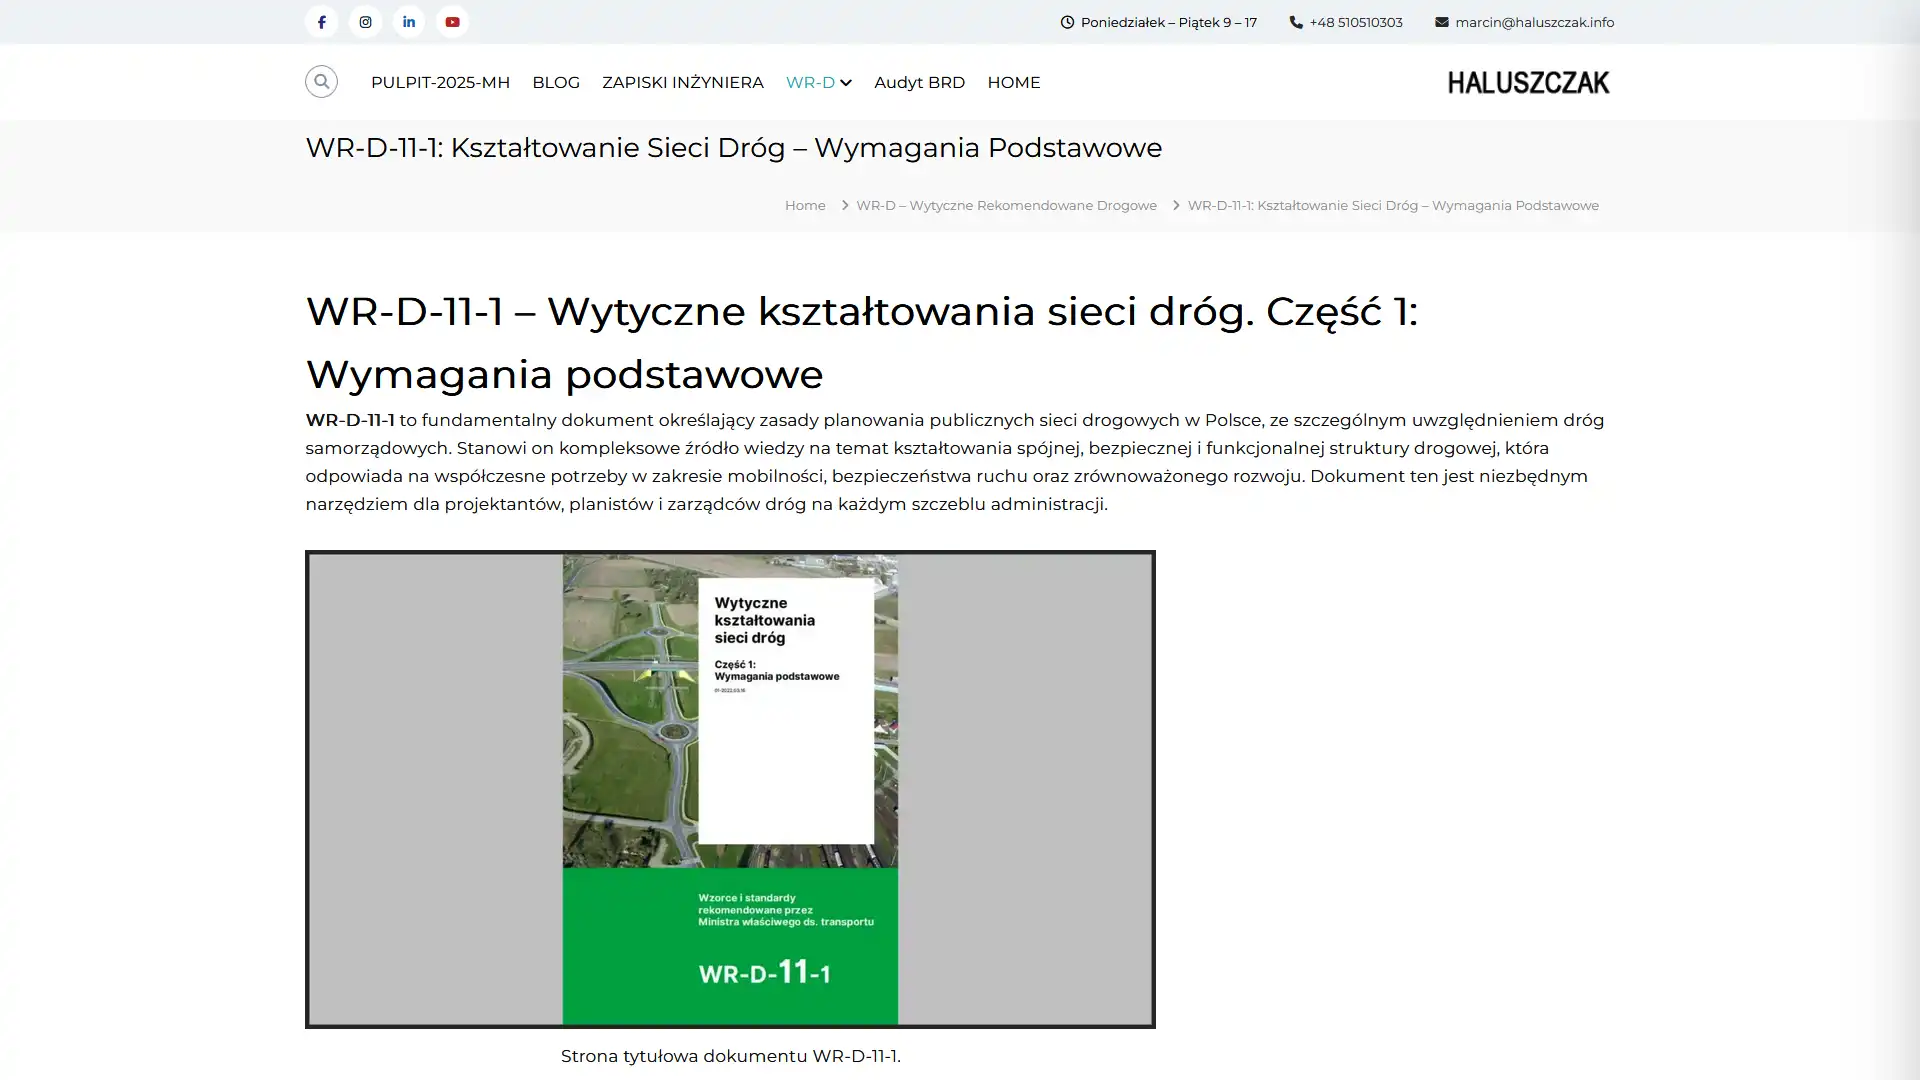Open the ZAPISKI INŻYNIERA menu entry

pos(682,82)
